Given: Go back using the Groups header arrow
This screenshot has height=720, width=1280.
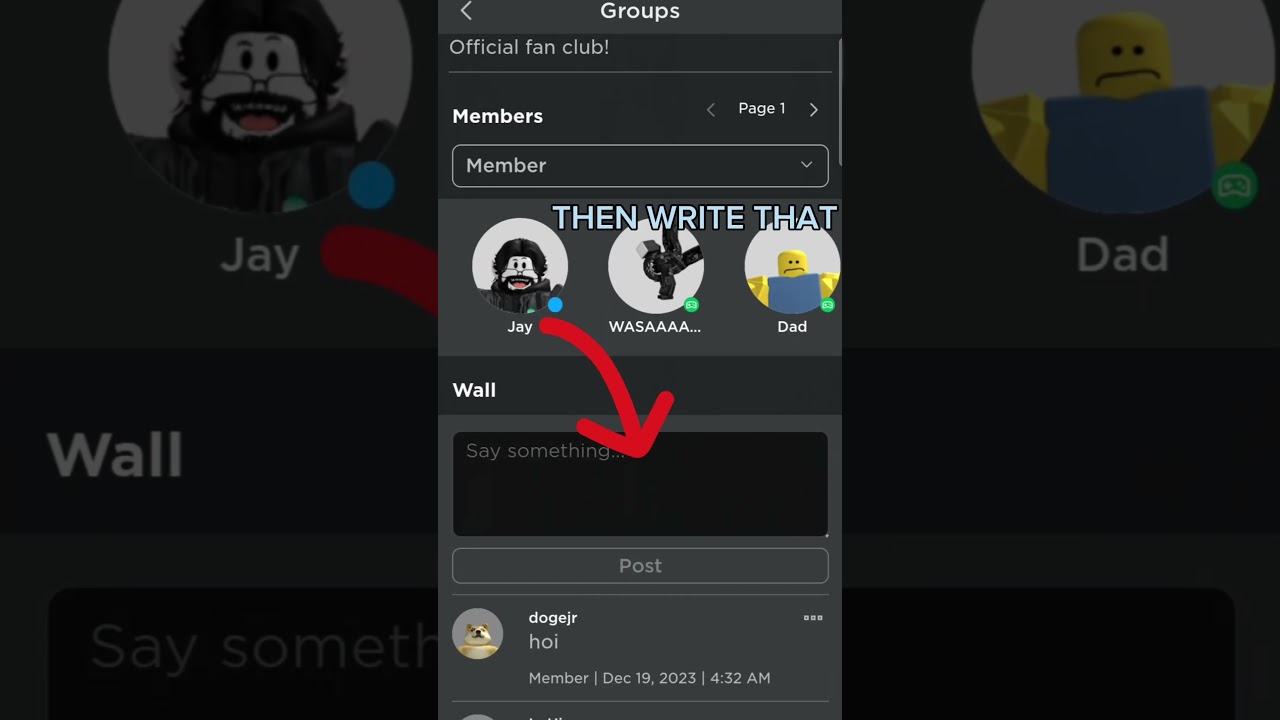Looking at the screenshot, I should pos(466,11).
